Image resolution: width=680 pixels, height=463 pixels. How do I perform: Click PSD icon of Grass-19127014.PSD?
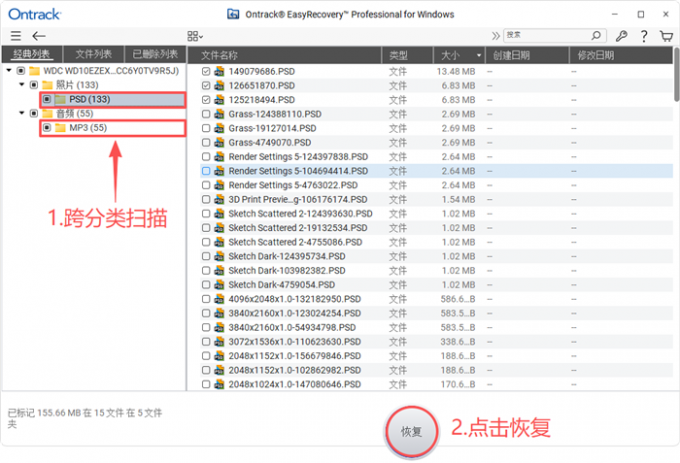(x=219, y=128)
